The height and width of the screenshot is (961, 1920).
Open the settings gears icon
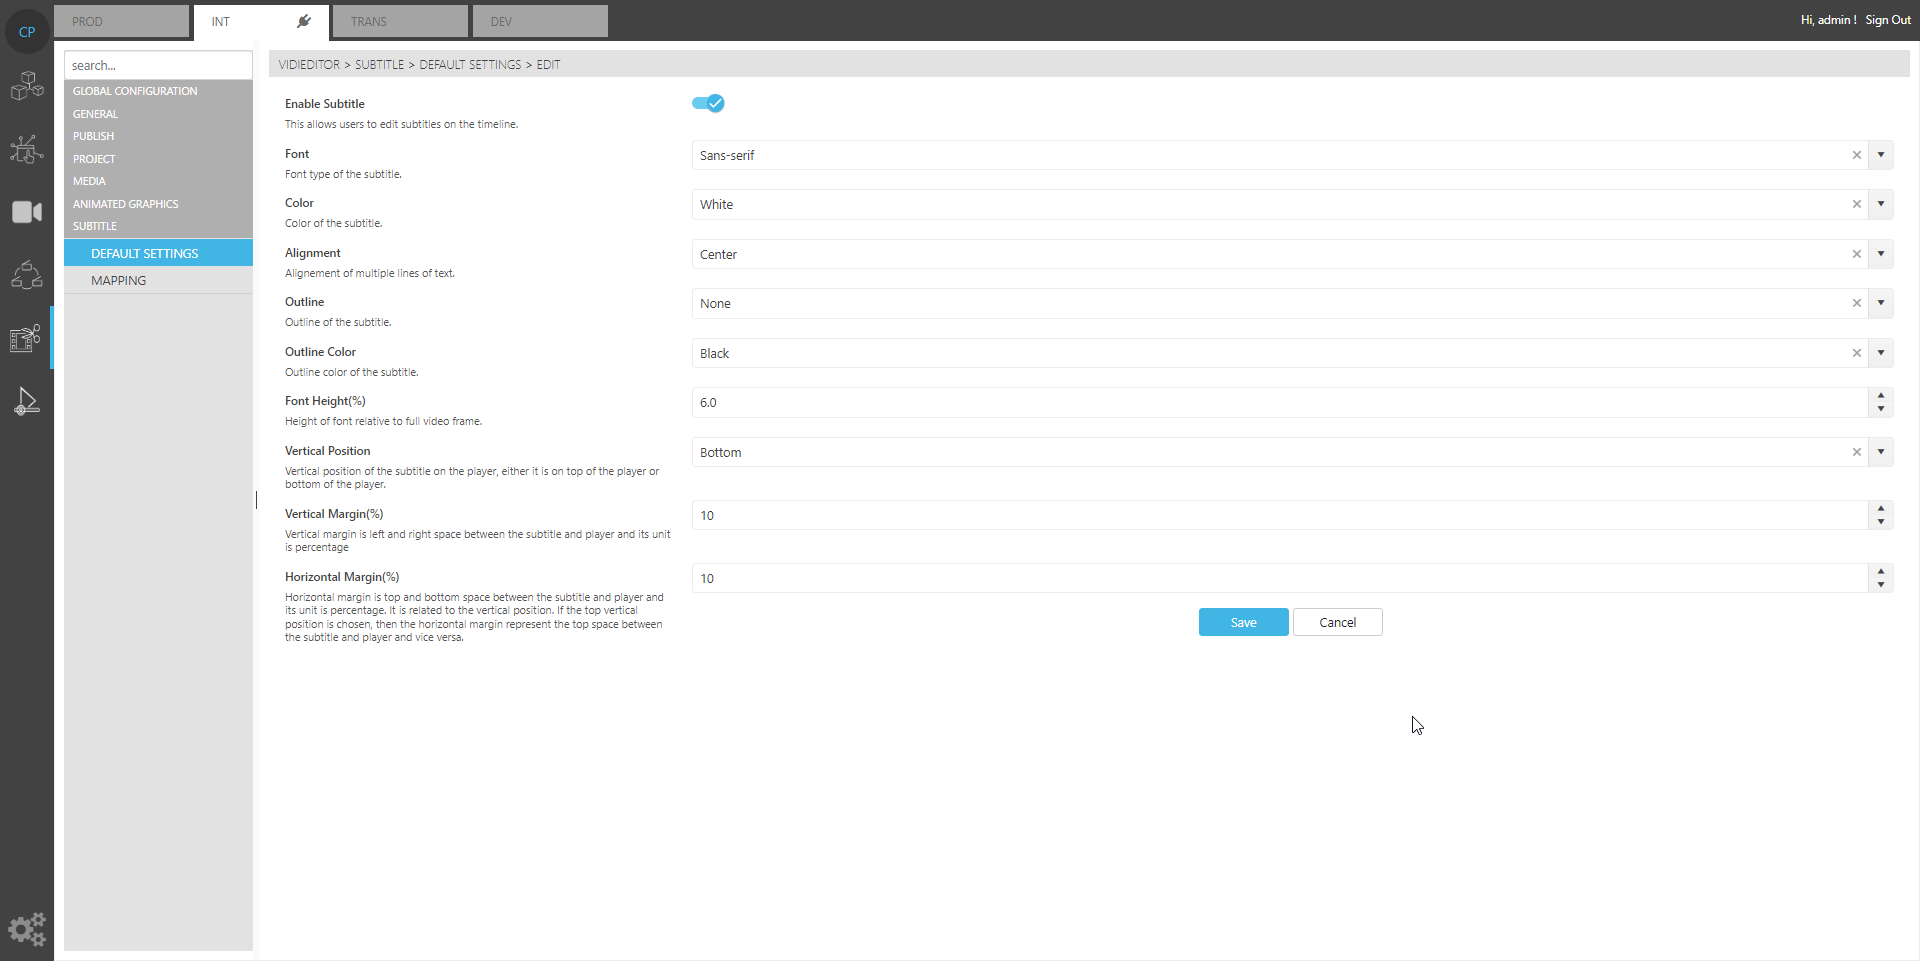(27, 929)
